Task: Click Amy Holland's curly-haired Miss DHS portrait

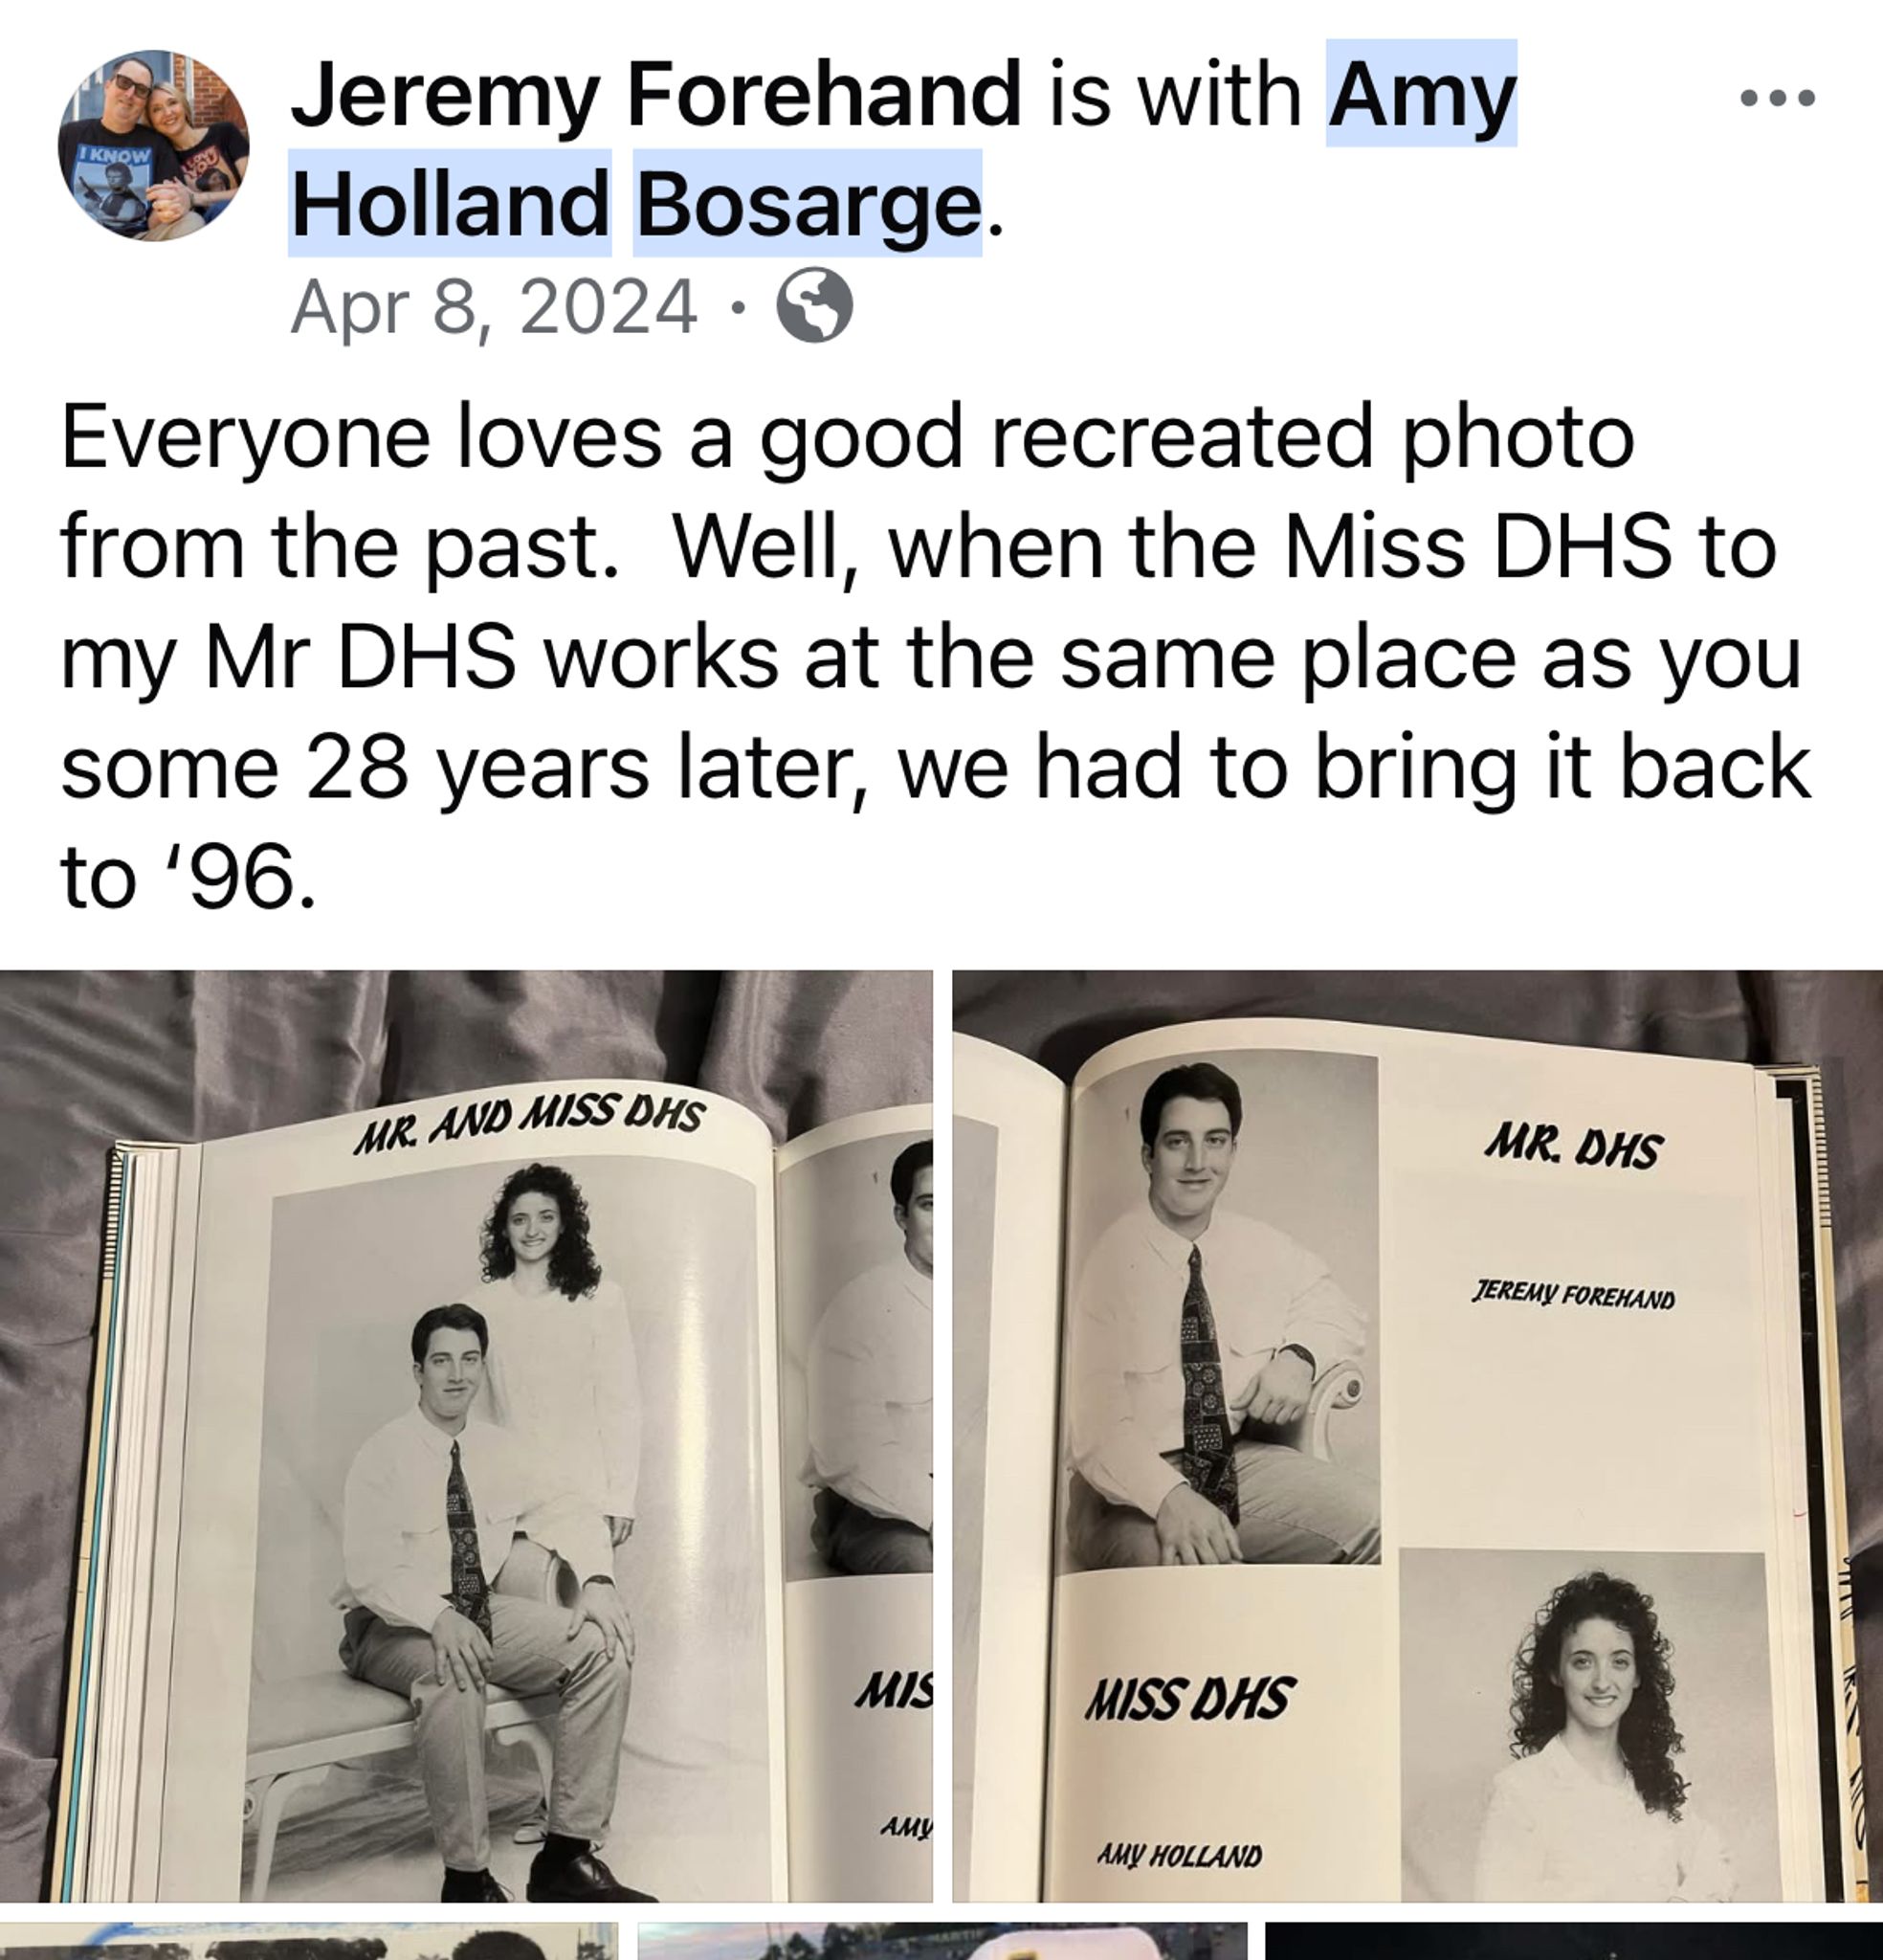Action: tap(1582, 1726)
